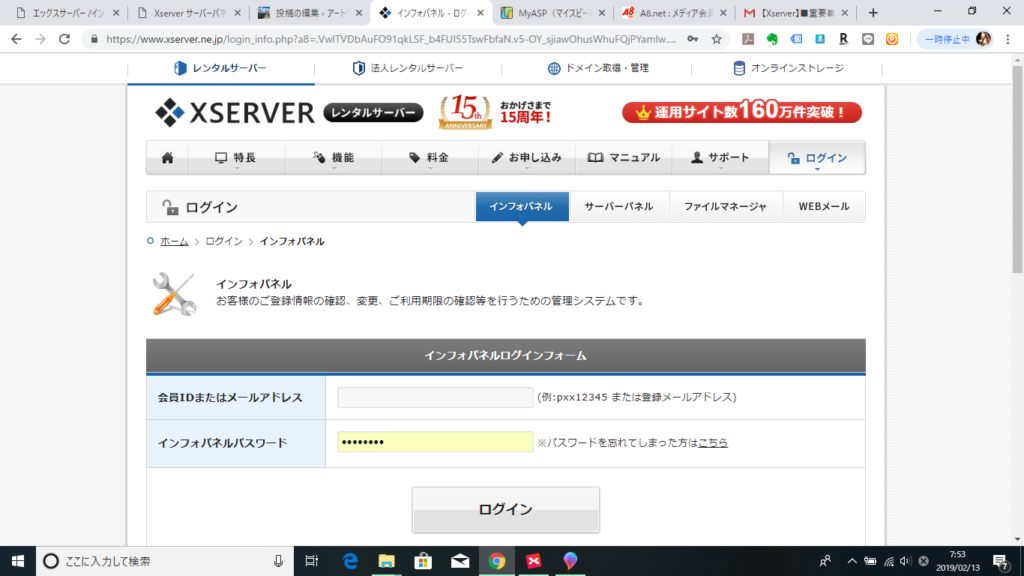Click the Evernote extension icon

click(x=772, y=39)
